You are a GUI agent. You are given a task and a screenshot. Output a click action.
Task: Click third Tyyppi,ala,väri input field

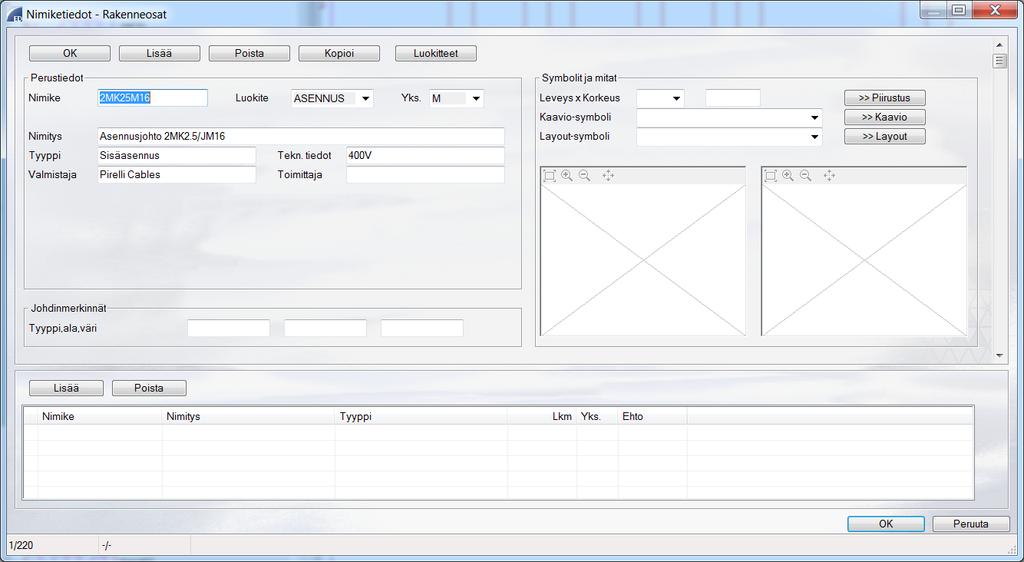click(422, 328)
